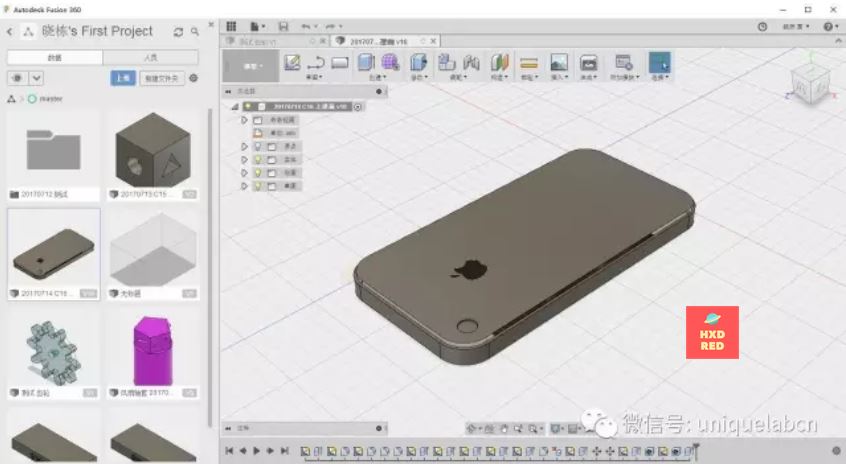Toggle visibility bulb of last browser folder

(x=257, y=186)
